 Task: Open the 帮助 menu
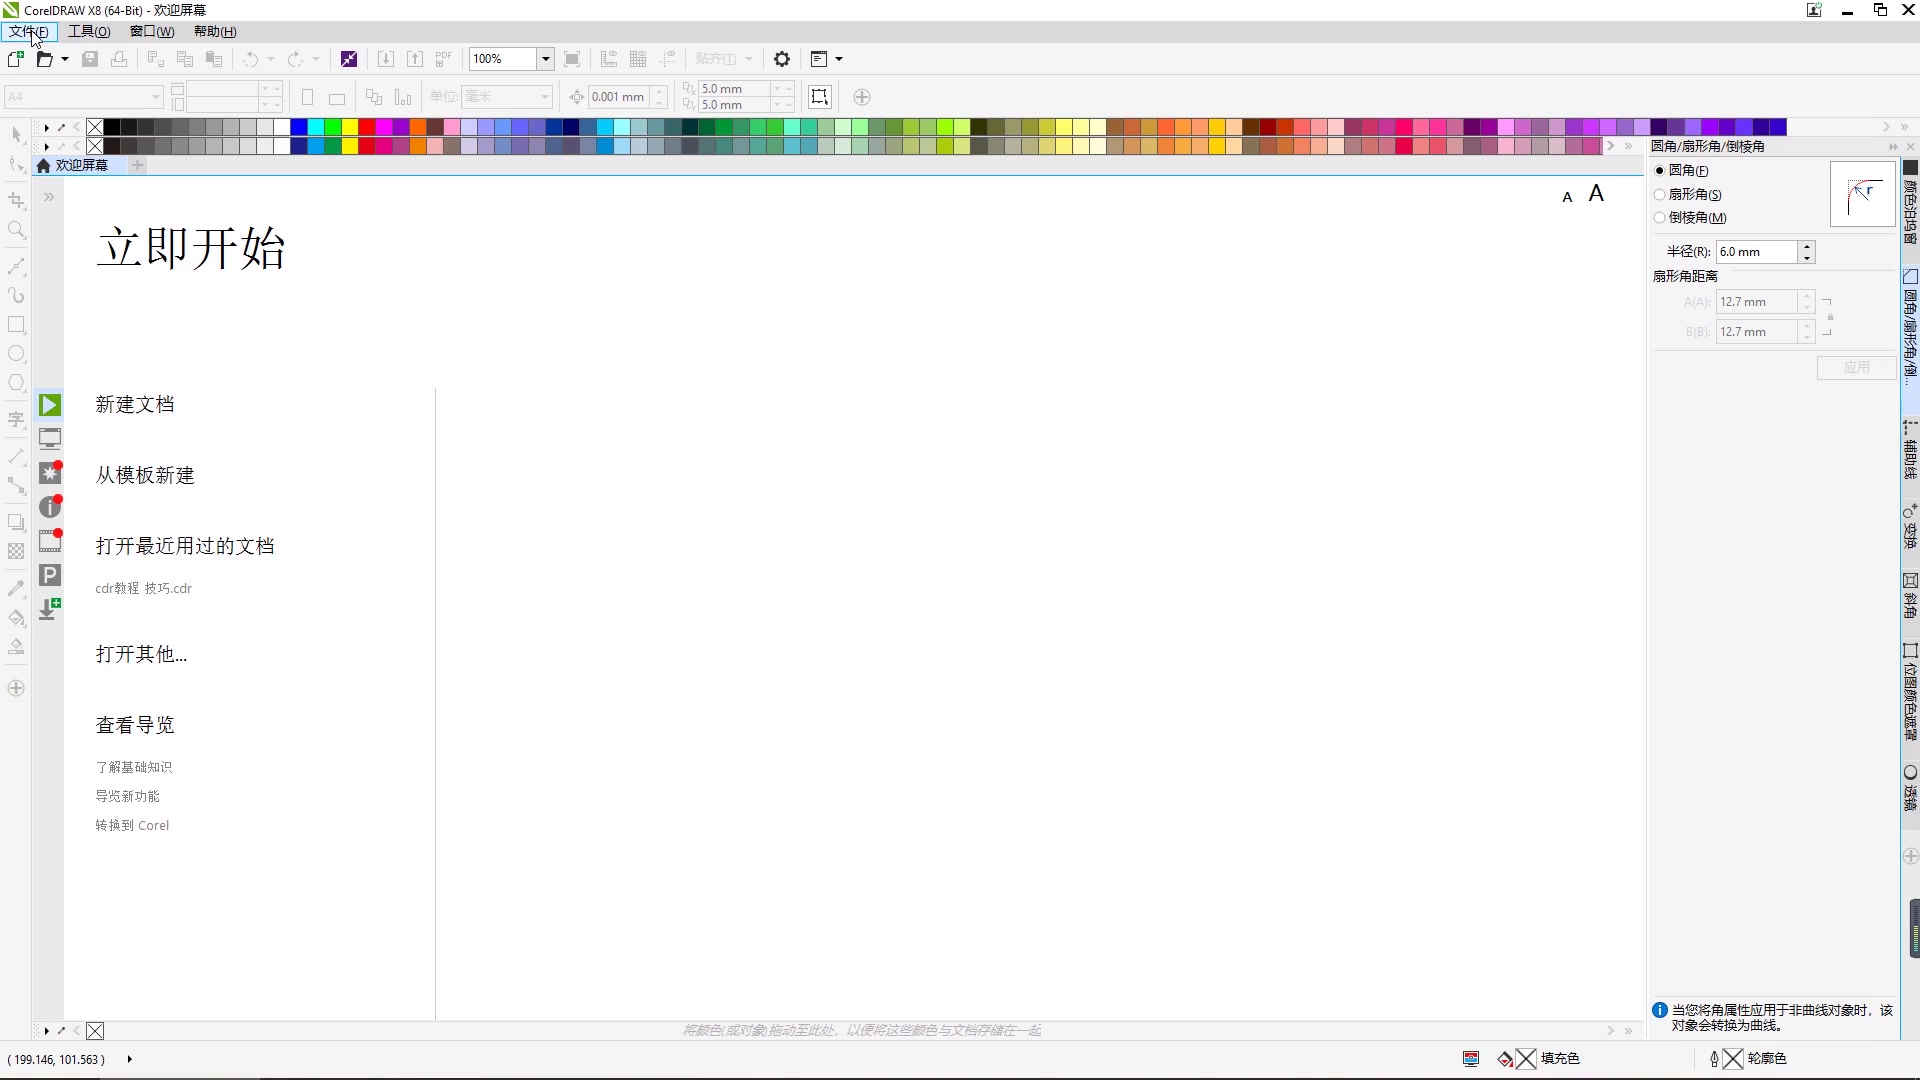click(x=215, y=31)
